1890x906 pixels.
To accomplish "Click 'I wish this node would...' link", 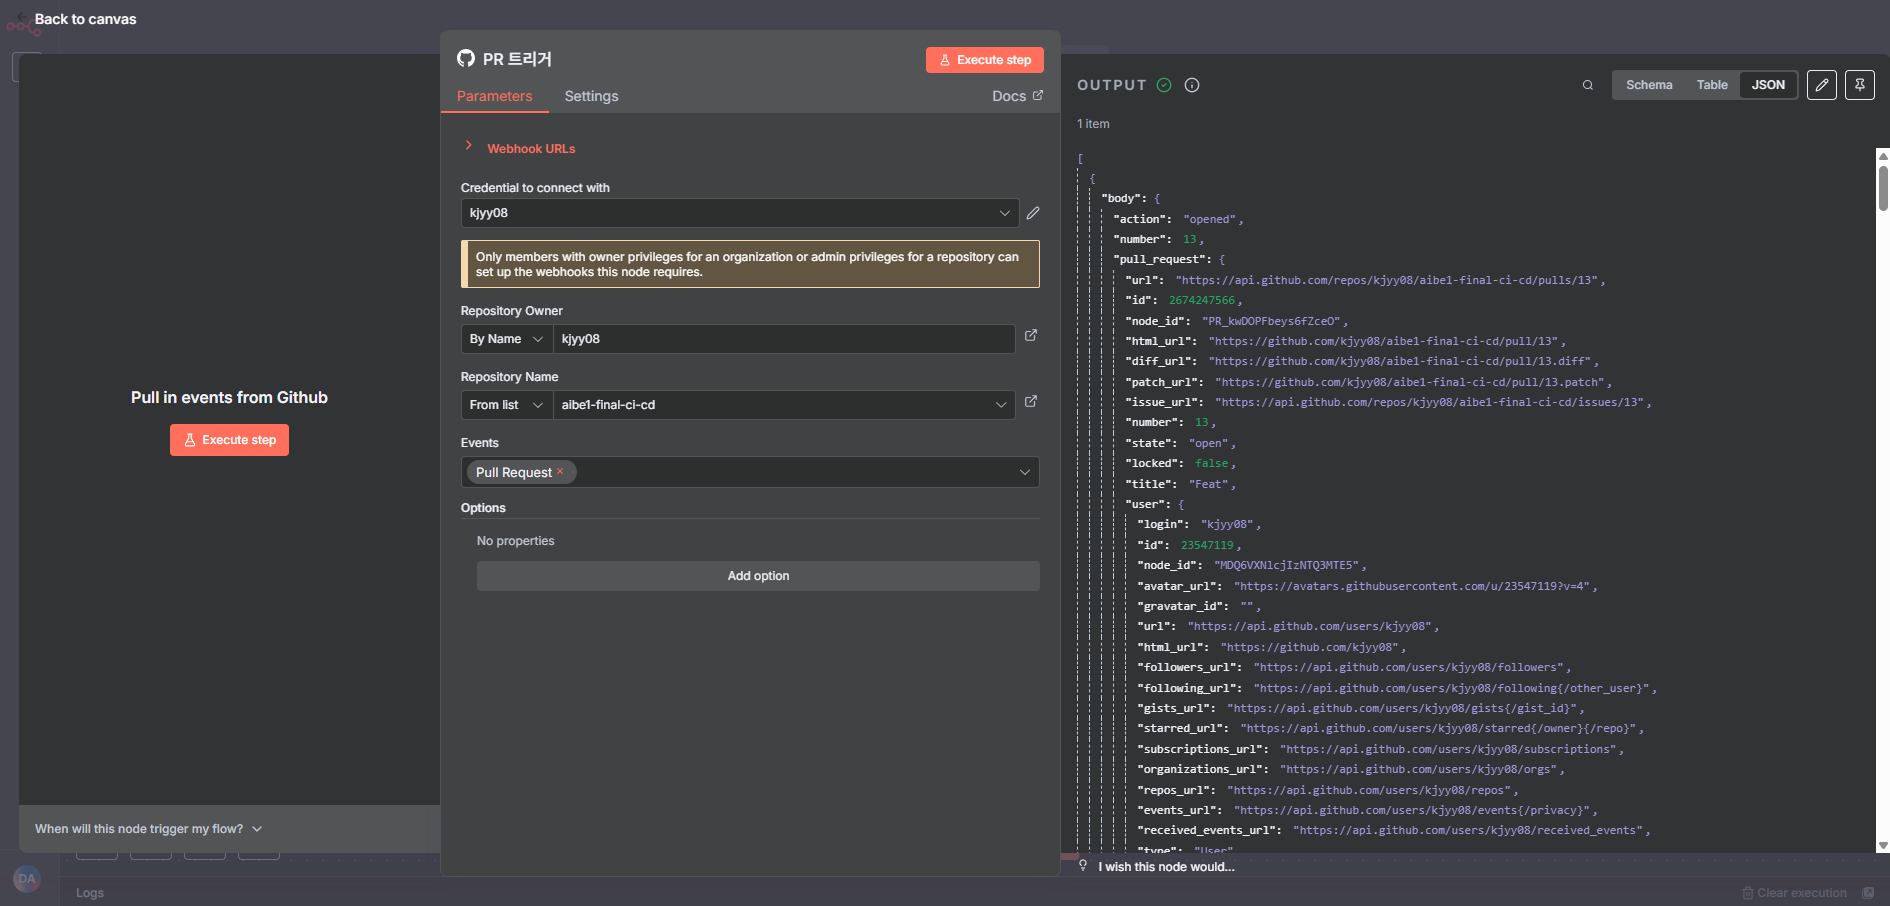I will (x=1166, y=867).
